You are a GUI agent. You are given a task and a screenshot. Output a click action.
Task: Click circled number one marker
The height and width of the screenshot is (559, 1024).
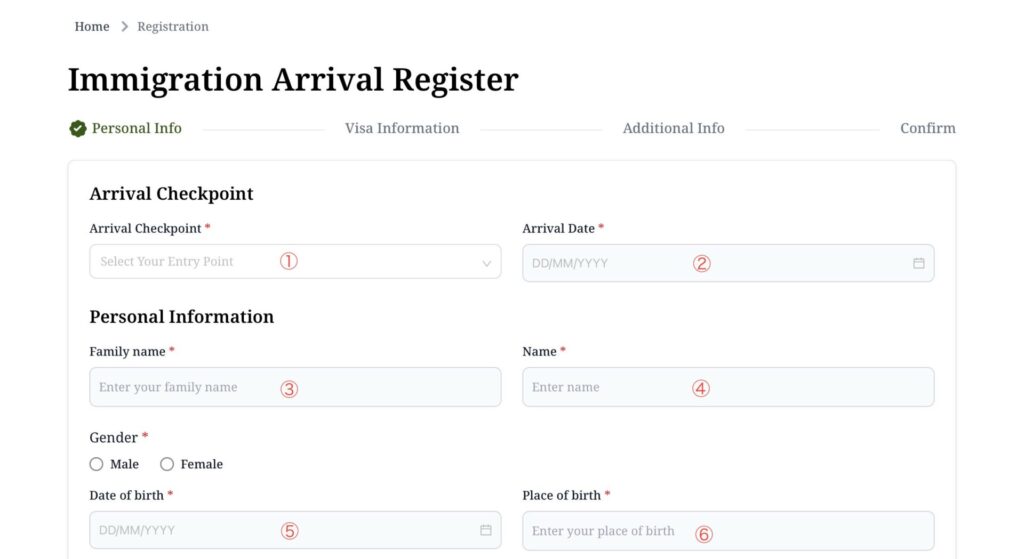pyautogui.click(x=289, y=261)
